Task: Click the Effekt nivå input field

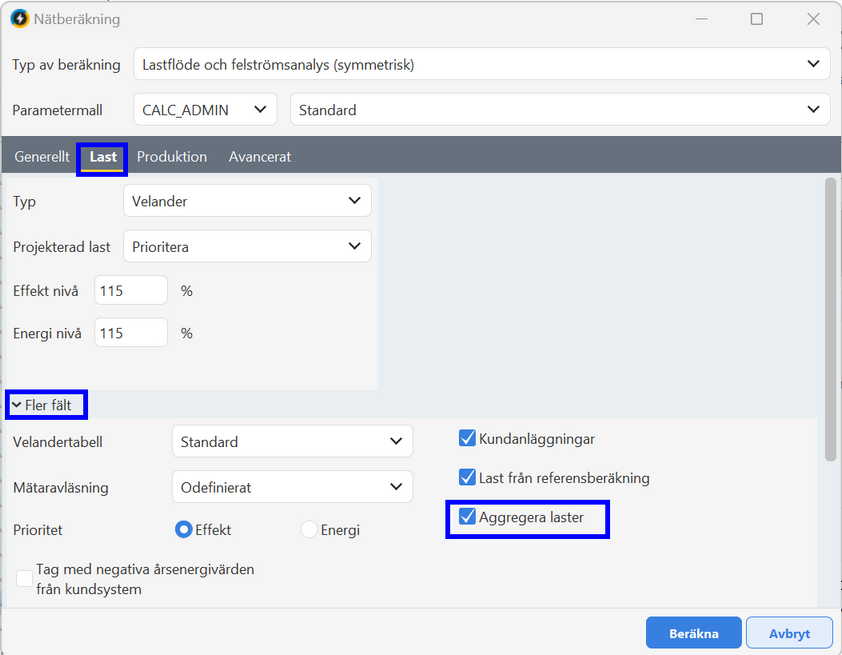Action: pyautogui.click(x=131, y=290)
